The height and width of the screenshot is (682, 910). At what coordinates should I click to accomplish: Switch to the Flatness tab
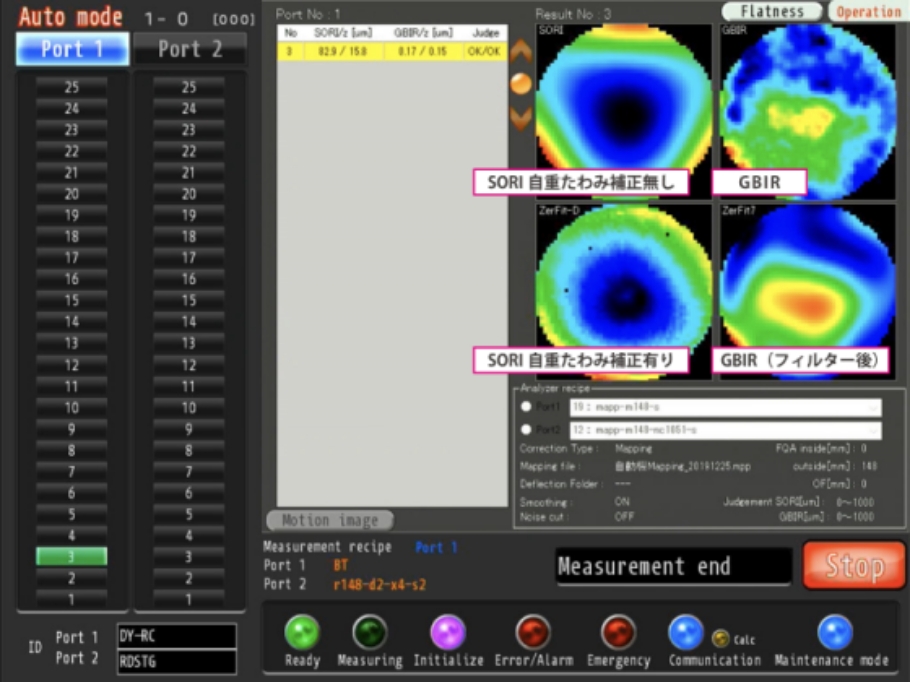click(x=772, y=12)
